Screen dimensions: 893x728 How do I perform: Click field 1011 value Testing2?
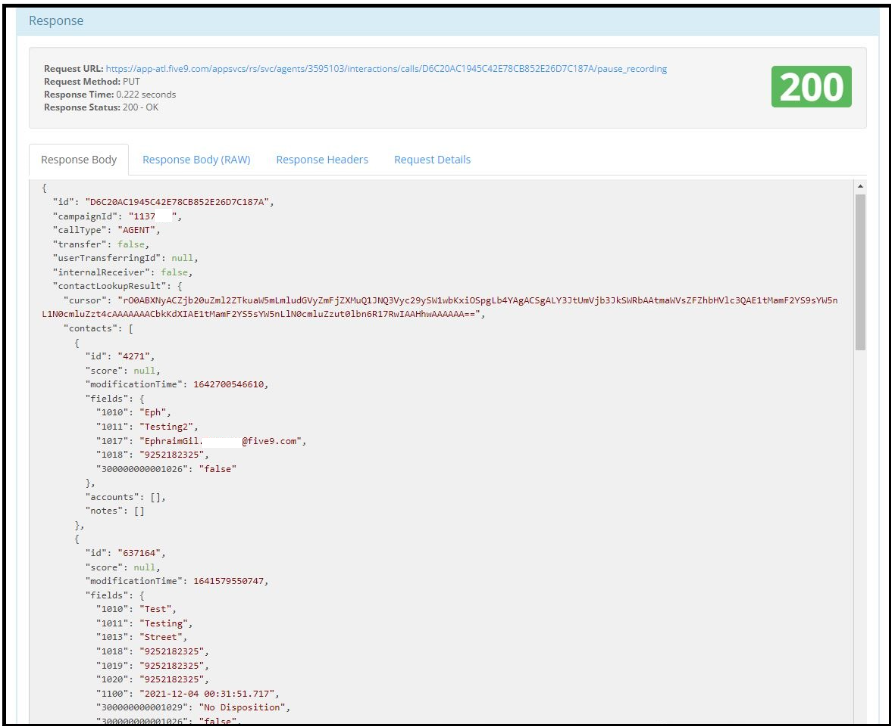166,427
